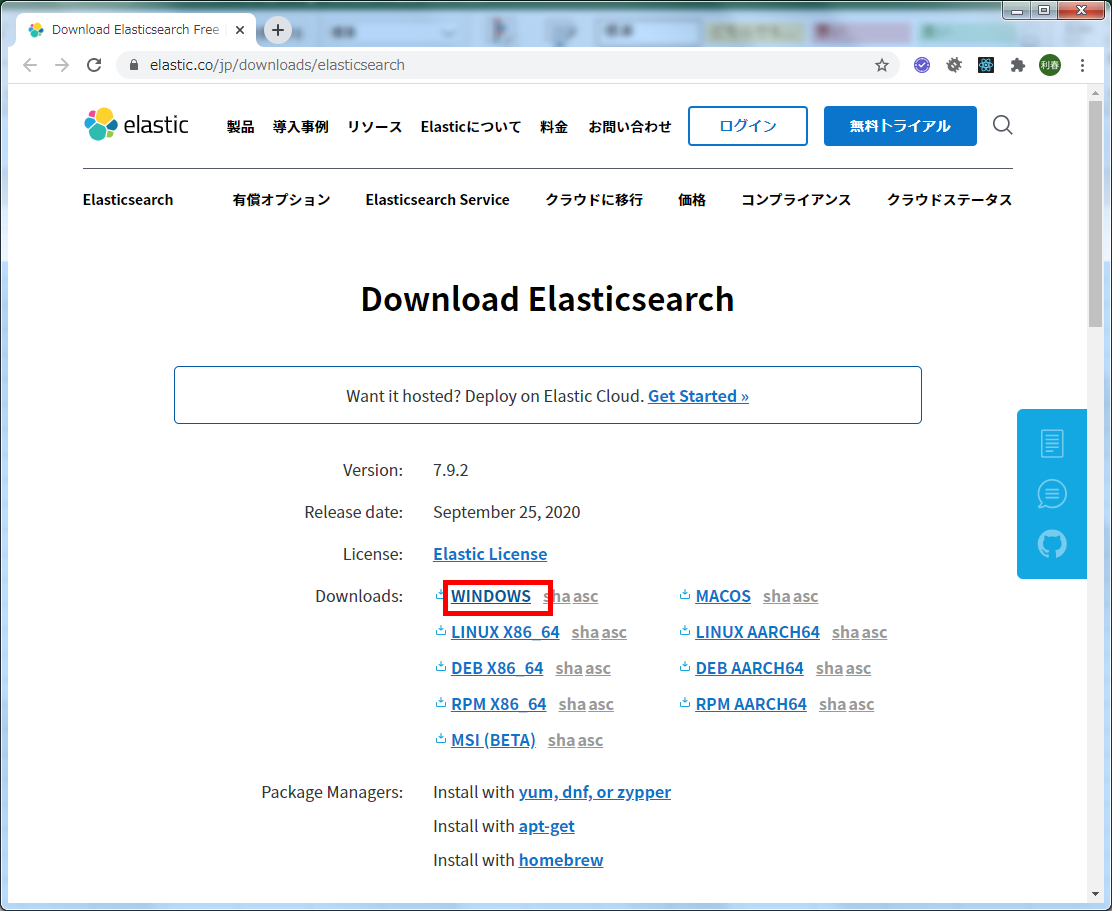
Task: Click the 無料トライアル button
Action: click(900, 126)
